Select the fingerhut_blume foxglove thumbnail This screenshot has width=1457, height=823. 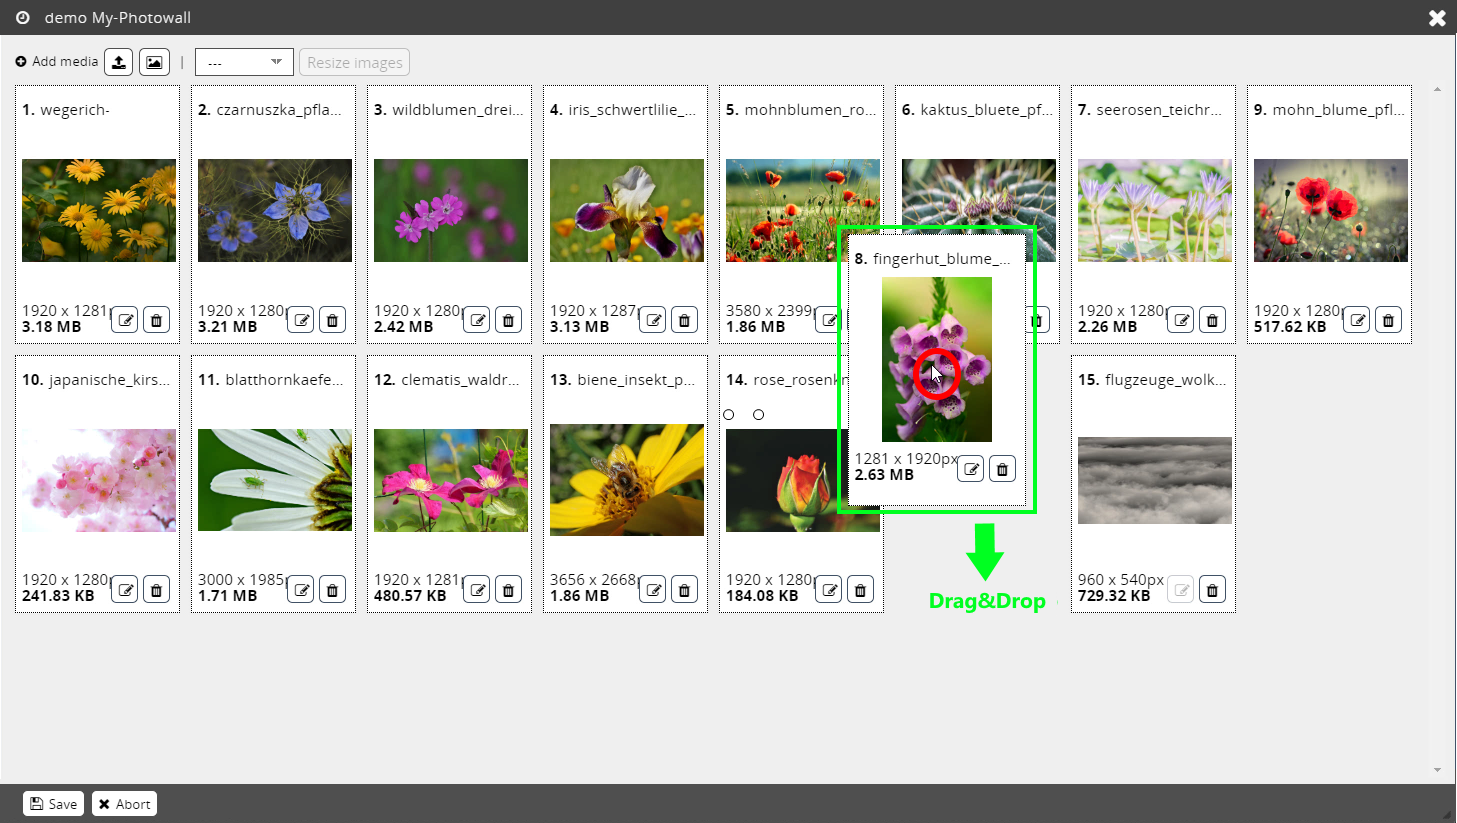(937, 360)
